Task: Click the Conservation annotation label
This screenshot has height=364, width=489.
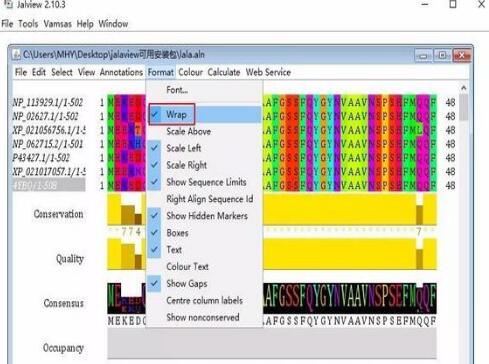Action: tap(58, 214)
